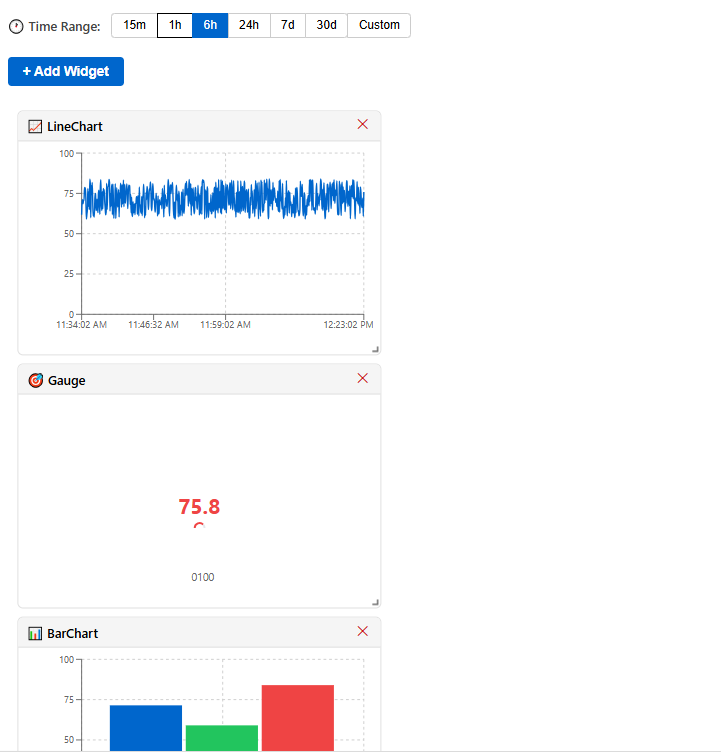Click the green bar in BarChart

click(222, 738)
